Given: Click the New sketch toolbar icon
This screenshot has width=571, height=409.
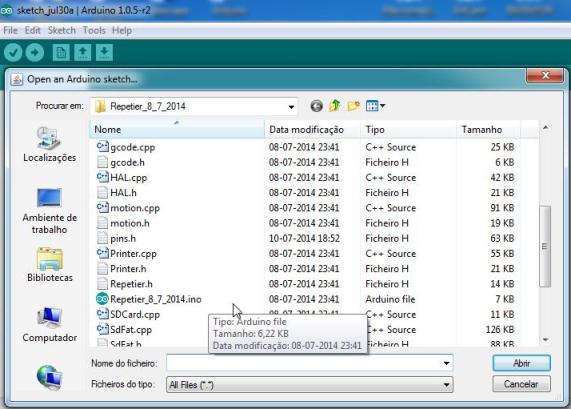Looking at the screenshot, I should [x=61, y=53].
